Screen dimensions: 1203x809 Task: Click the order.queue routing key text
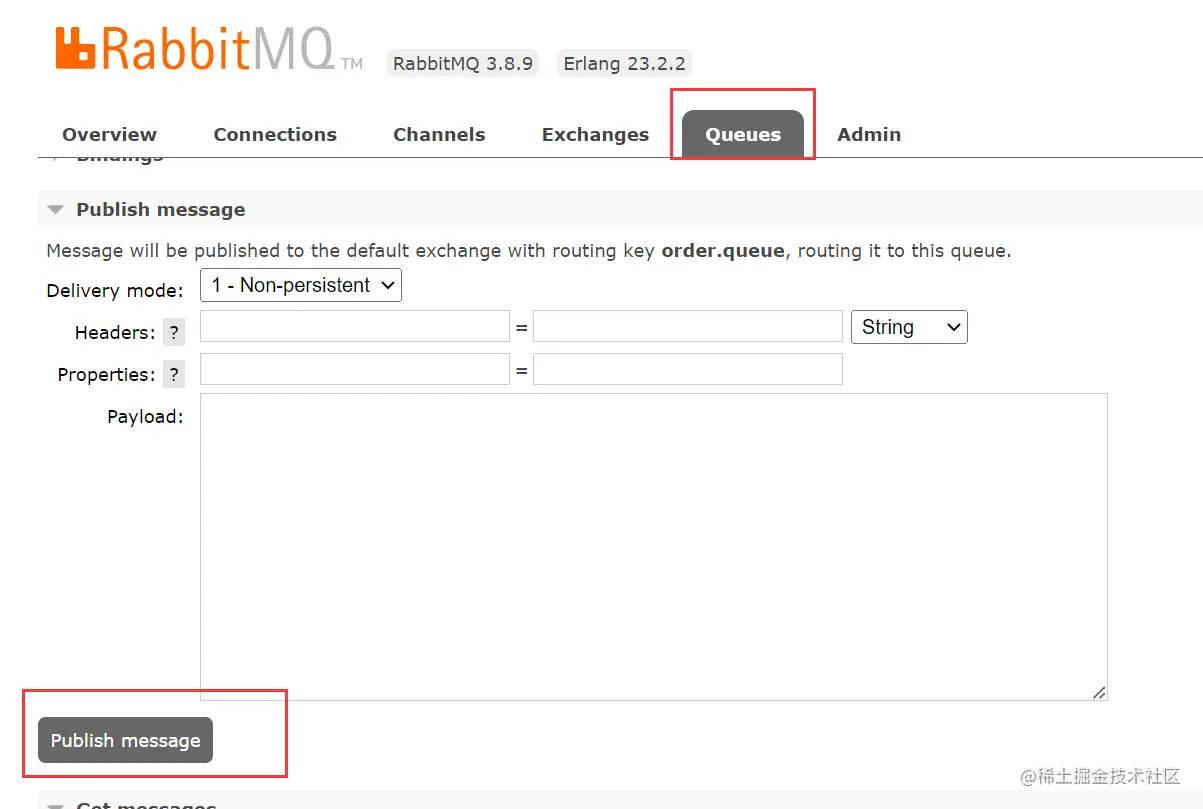[723, 251]
